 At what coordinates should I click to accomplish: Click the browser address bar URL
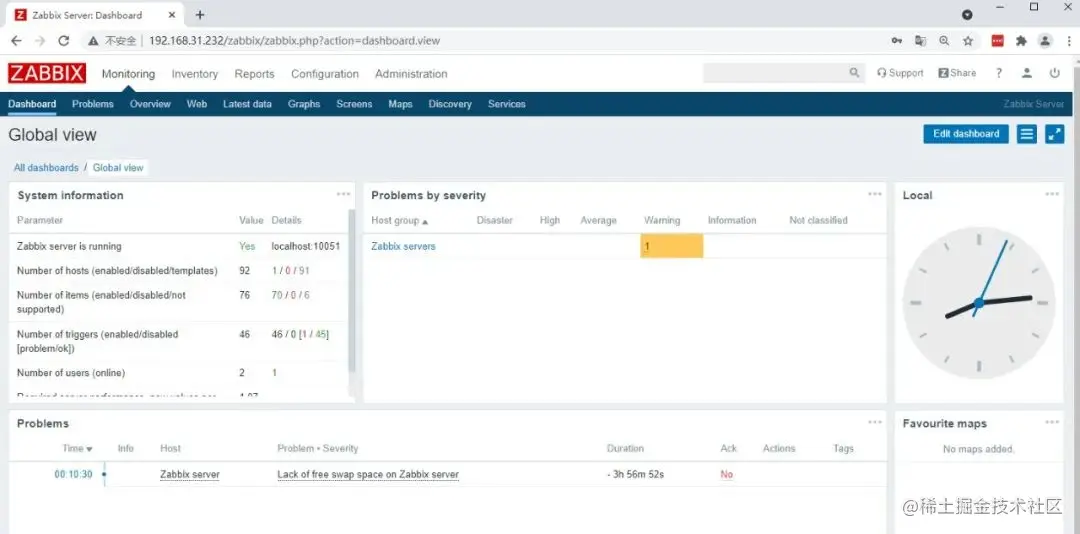coord(294,41)
